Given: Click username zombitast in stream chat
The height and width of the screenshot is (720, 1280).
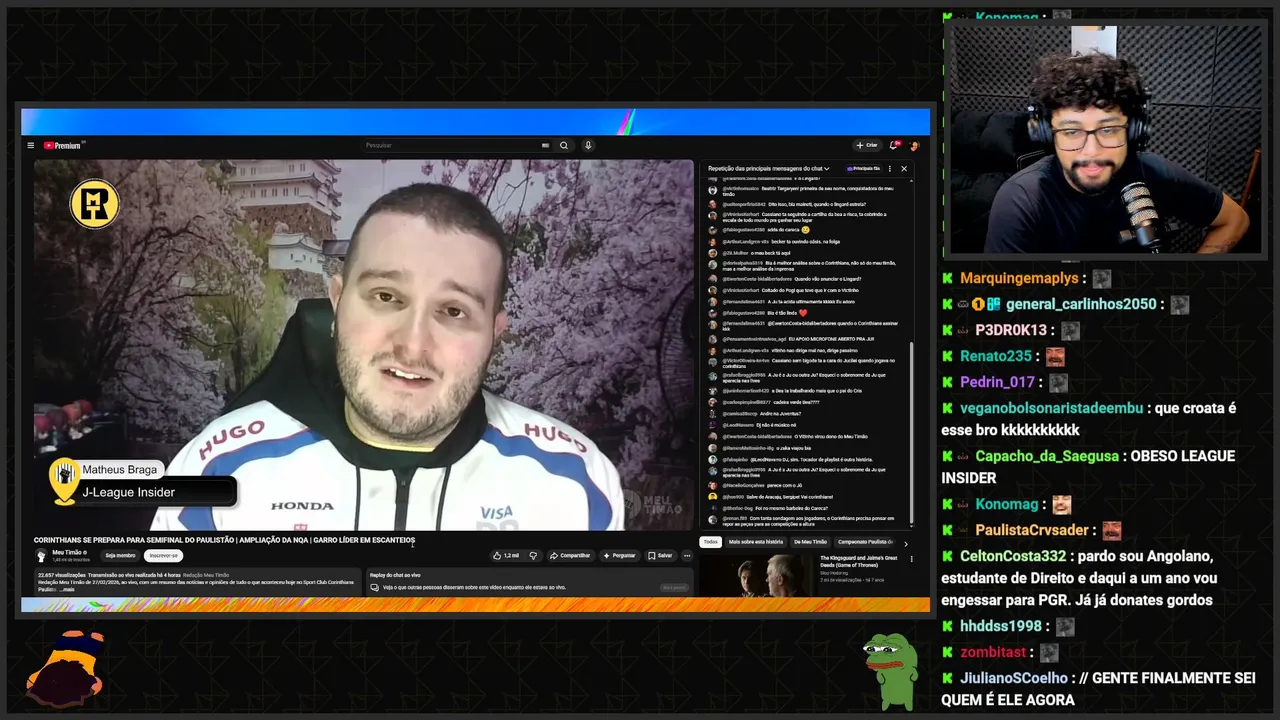Looking at the screenshot, I should [993, 652].
